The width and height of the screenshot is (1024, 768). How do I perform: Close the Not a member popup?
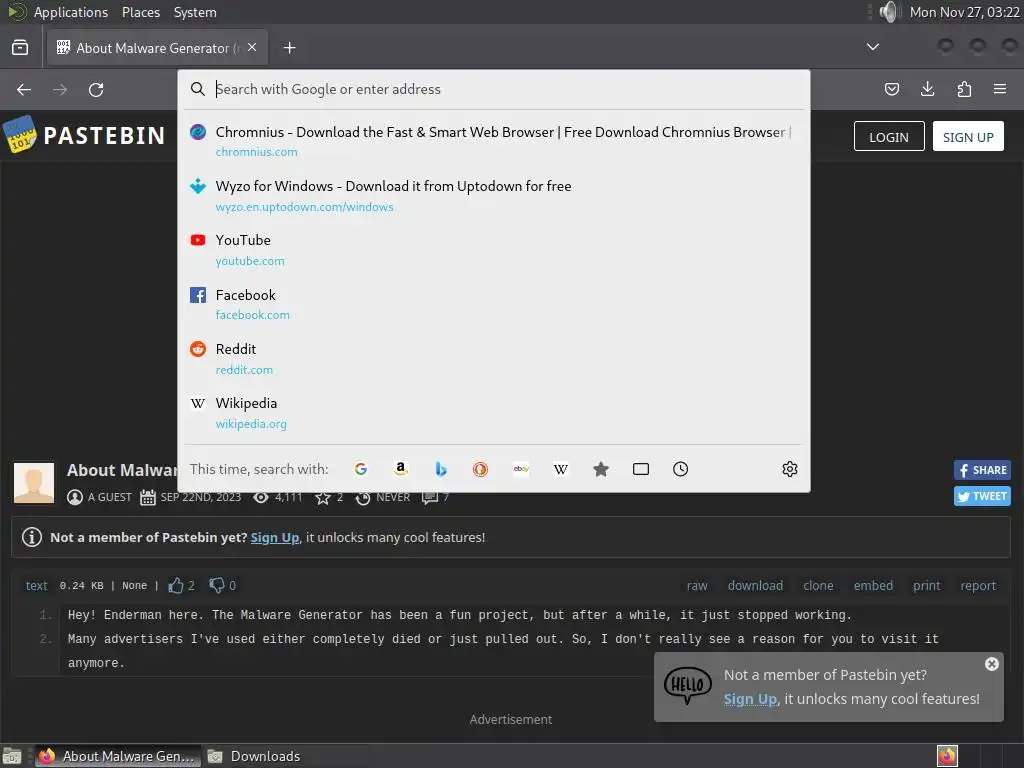tap(991, 664)
